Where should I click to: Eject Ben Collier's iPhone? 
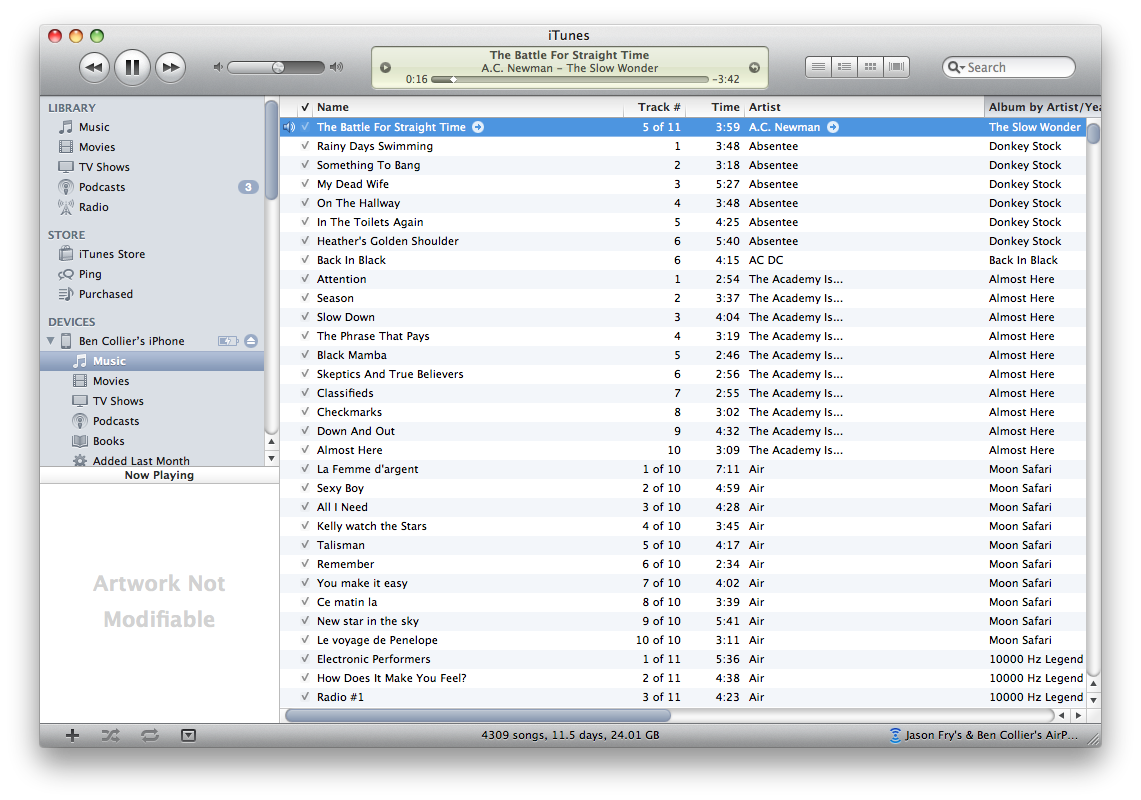[x=251, y=341]
